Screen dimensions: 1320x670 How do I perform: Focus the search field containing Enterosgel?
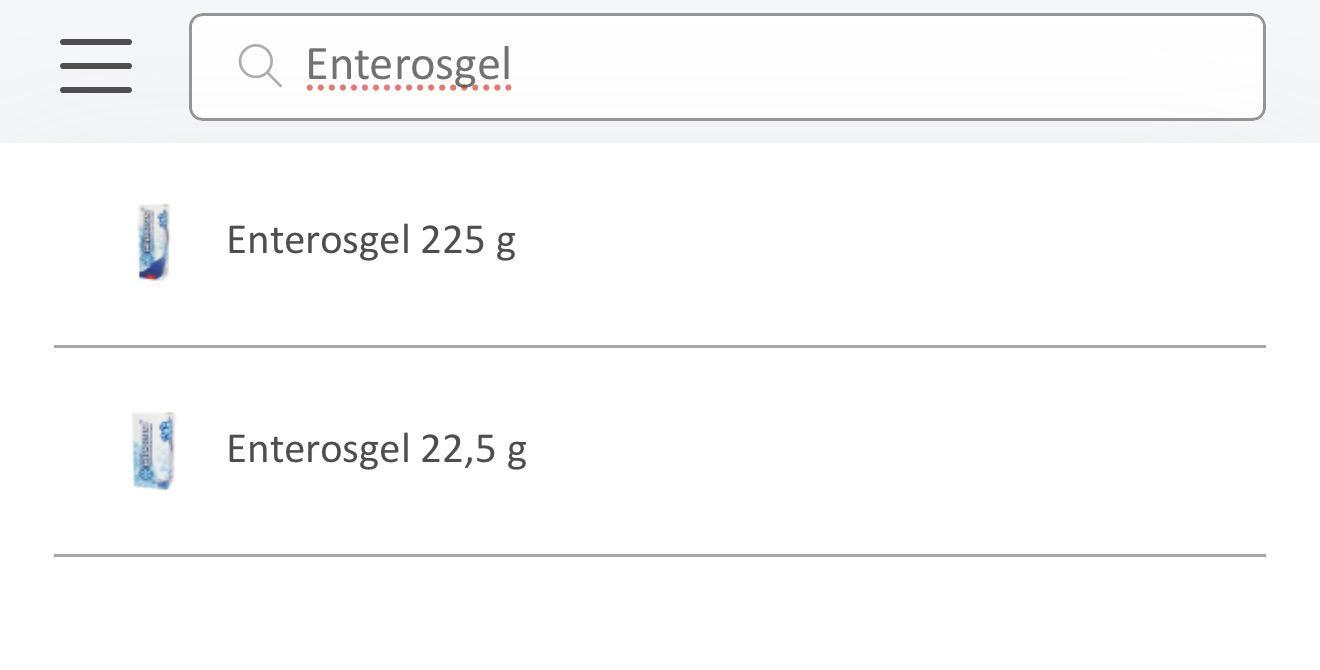point(727,67)
